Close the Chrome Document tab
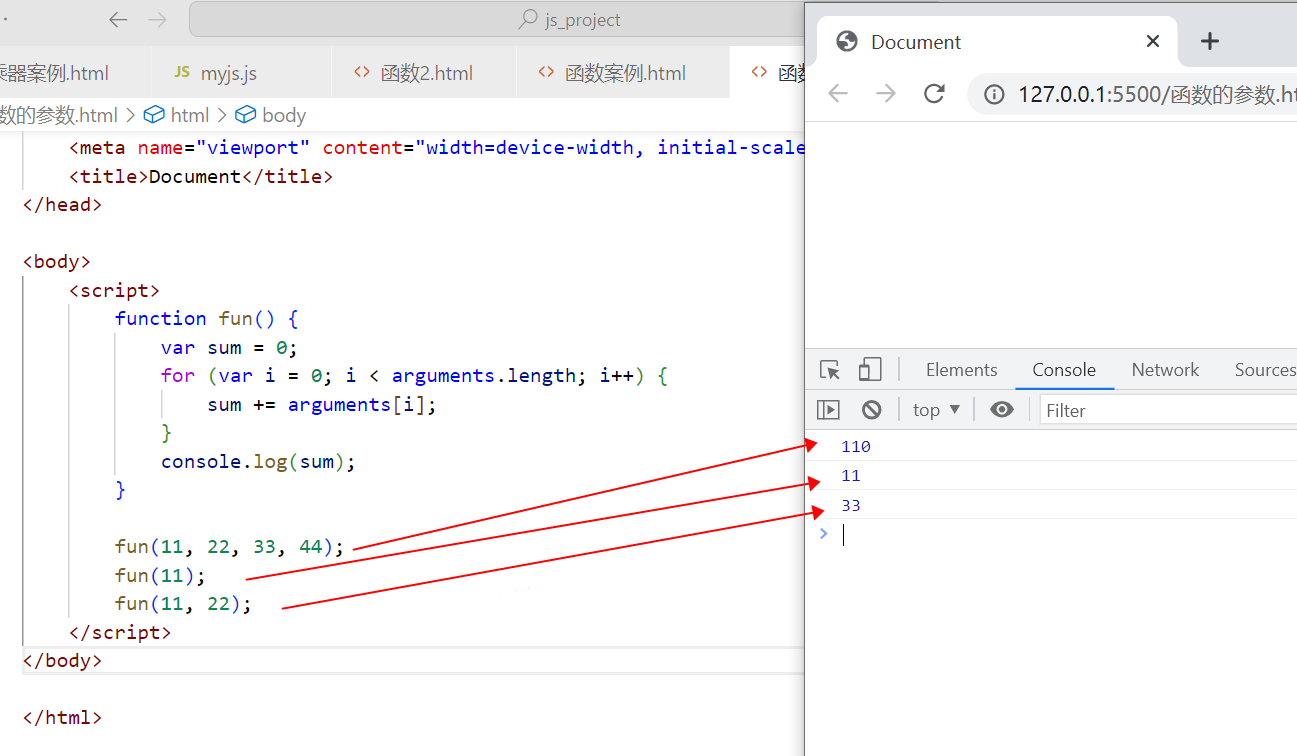Viewport: 1297px width, 756px height. 1152,41
